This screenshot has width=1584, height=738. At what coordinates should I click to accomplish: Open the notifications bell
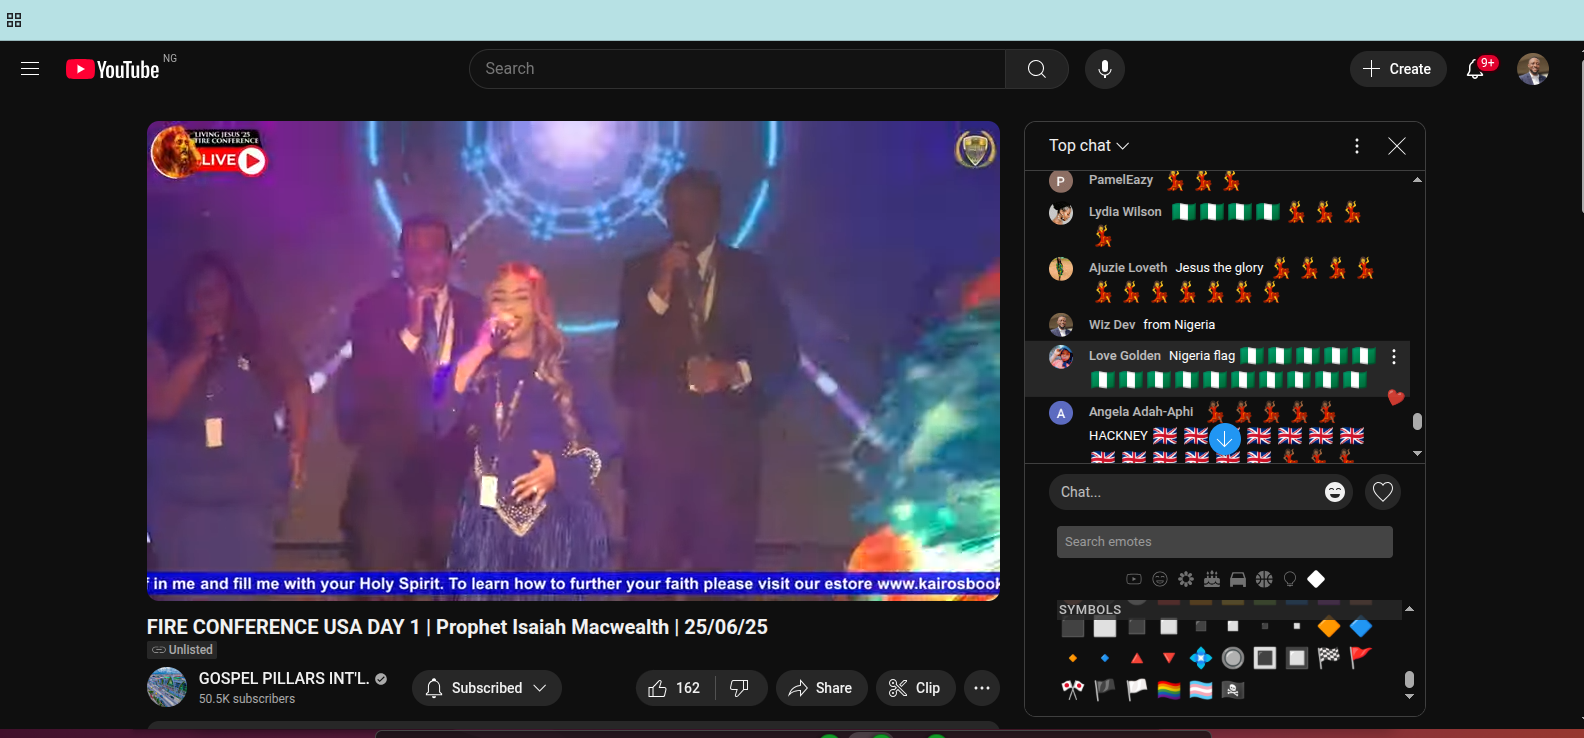1475,69
